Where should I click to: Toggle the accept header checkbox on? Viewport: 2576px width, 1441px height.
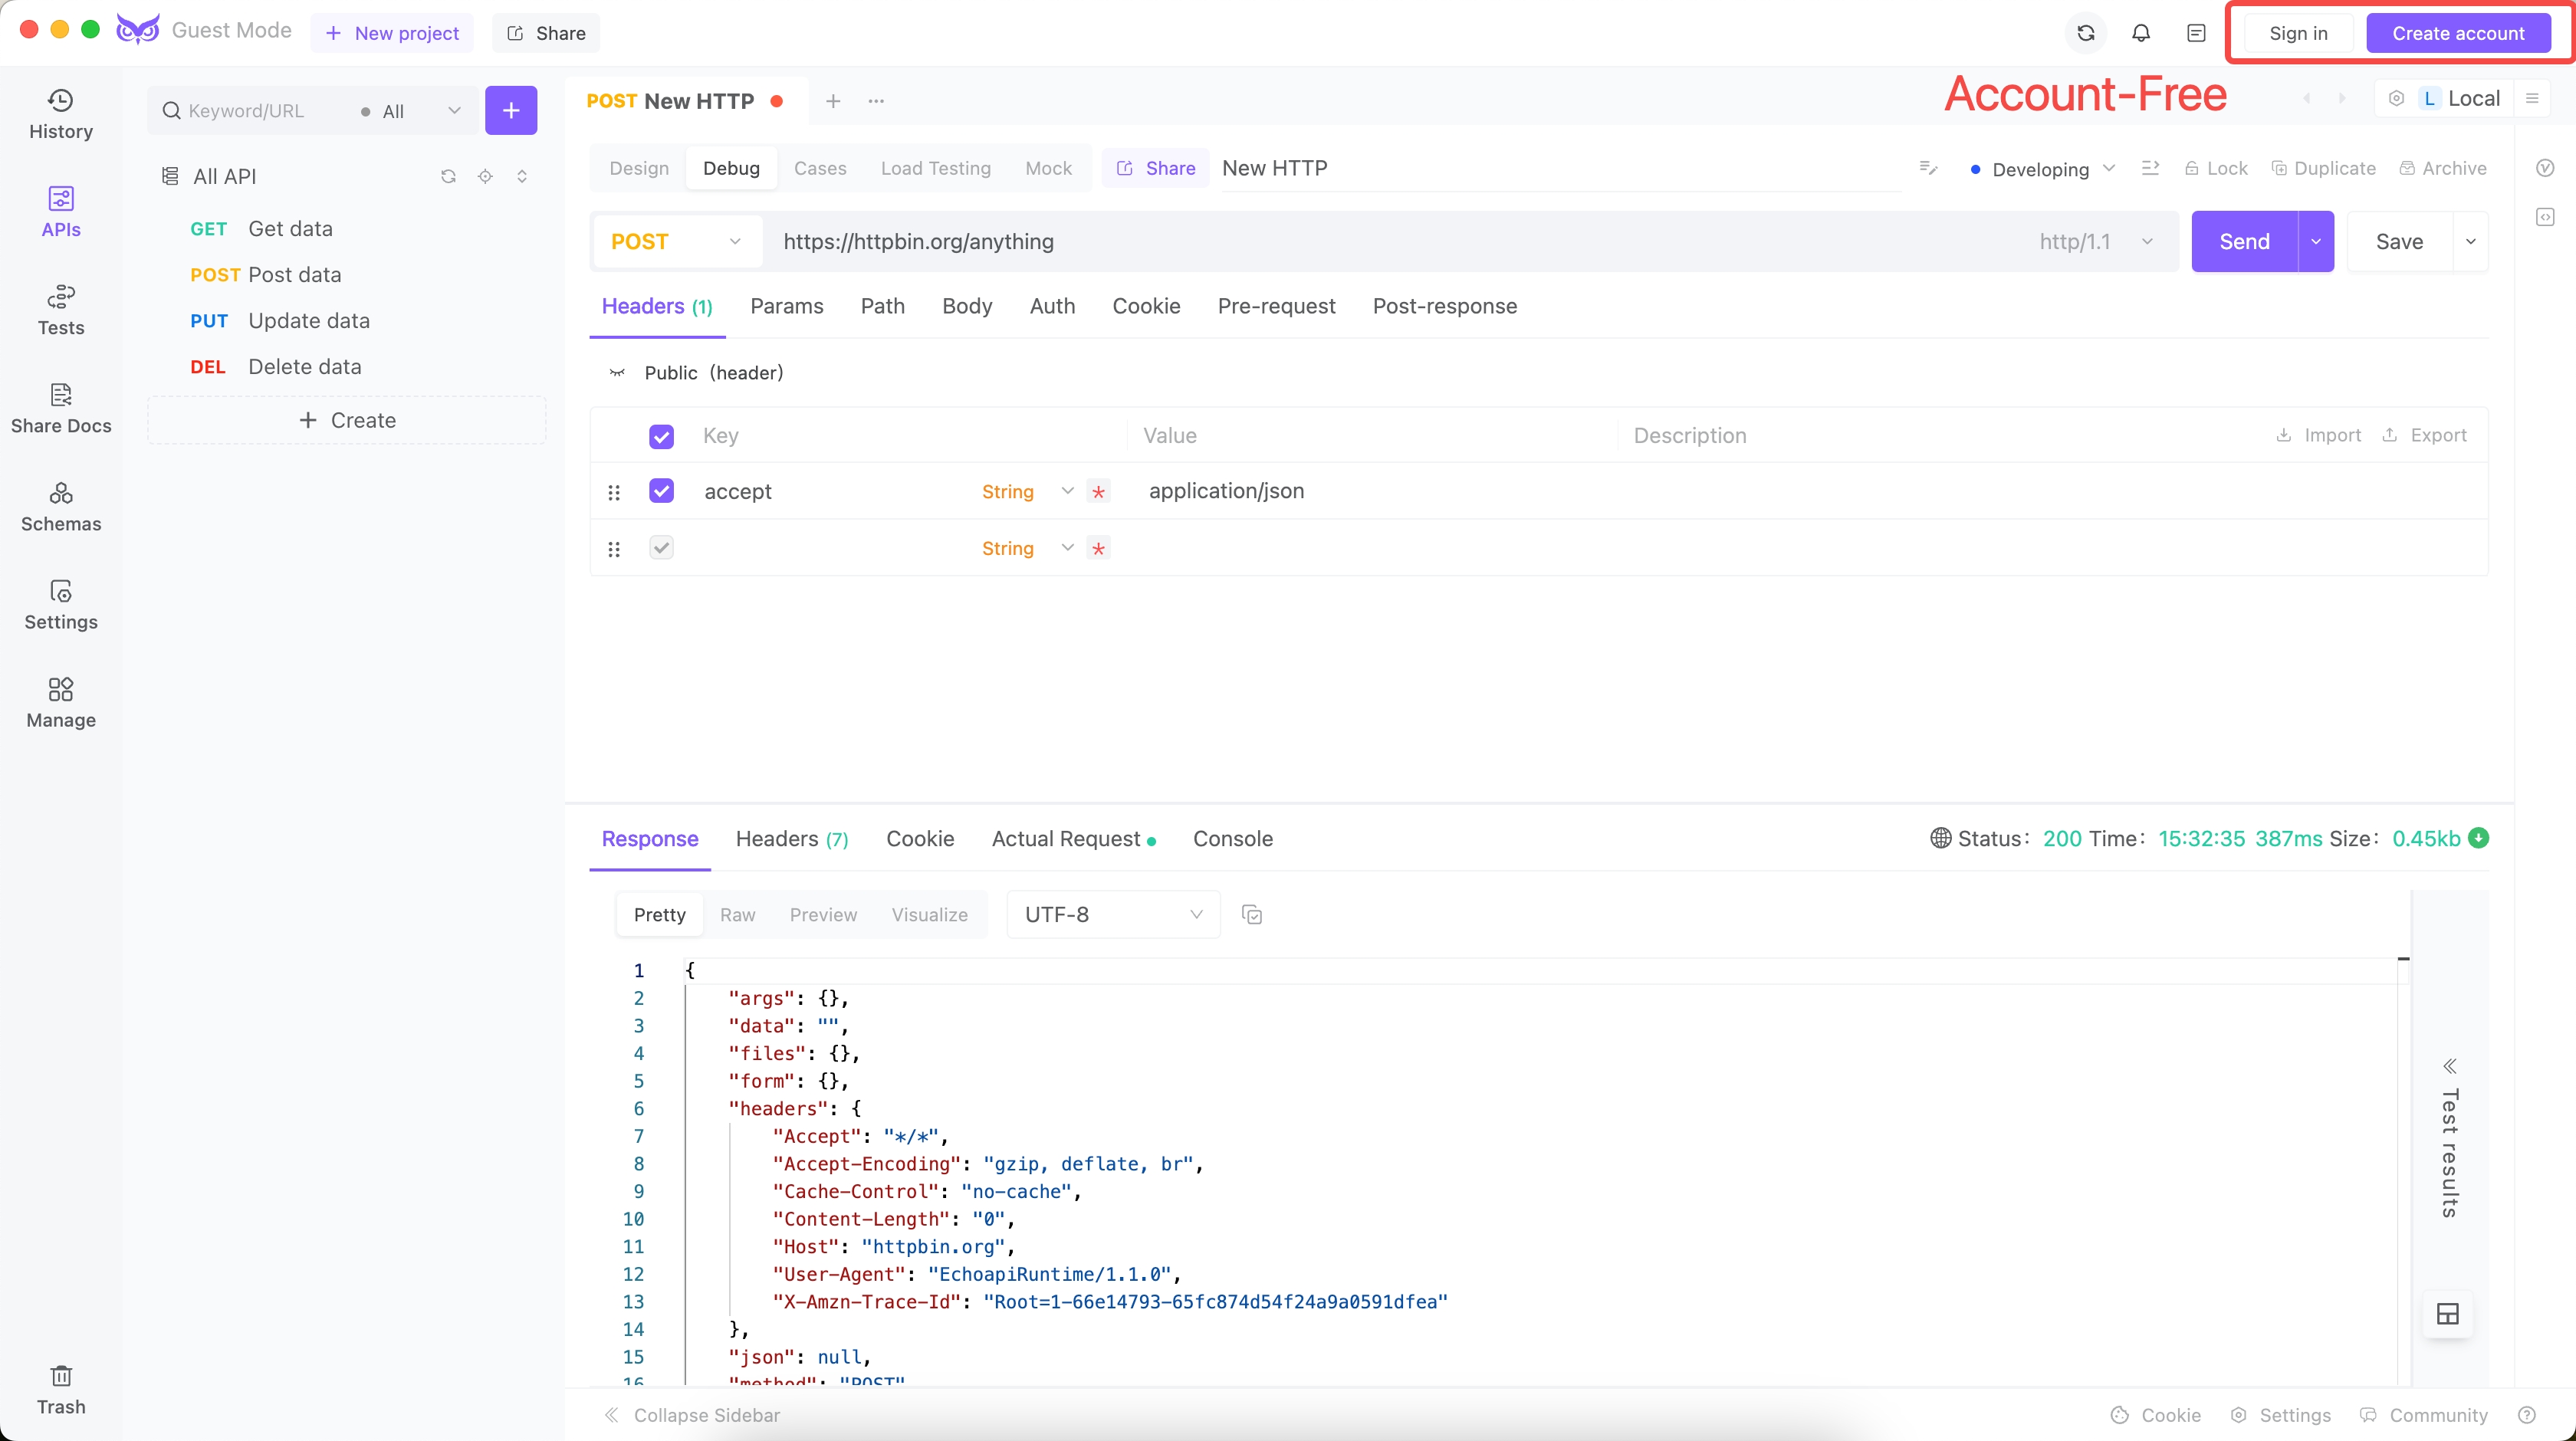(x=662, y=491)
